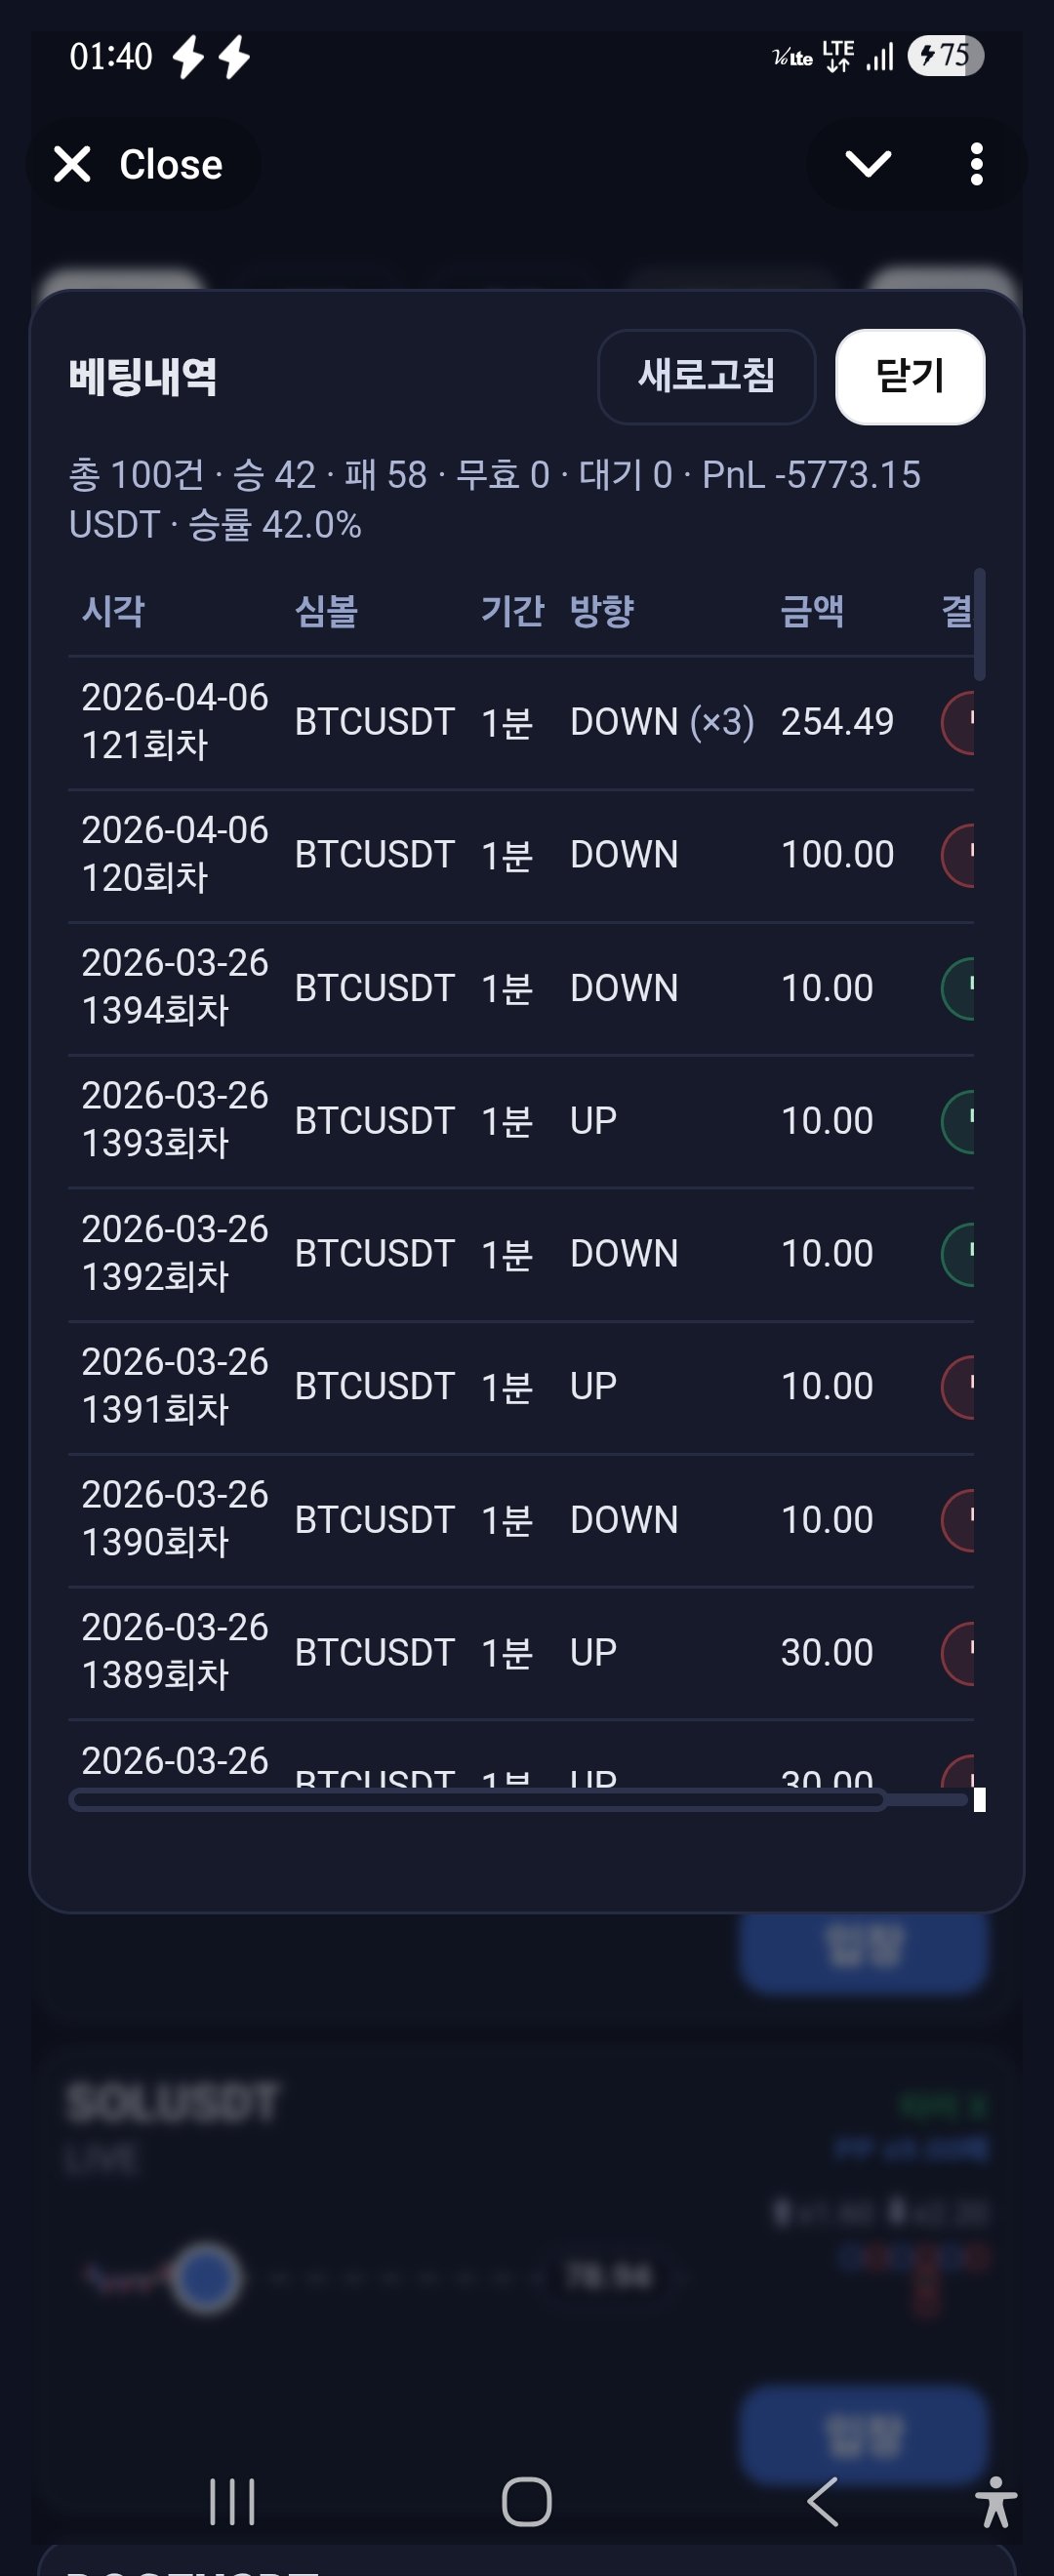
Task: Click the vertical scrollbar beside the table
Action: tap(980, 625)
